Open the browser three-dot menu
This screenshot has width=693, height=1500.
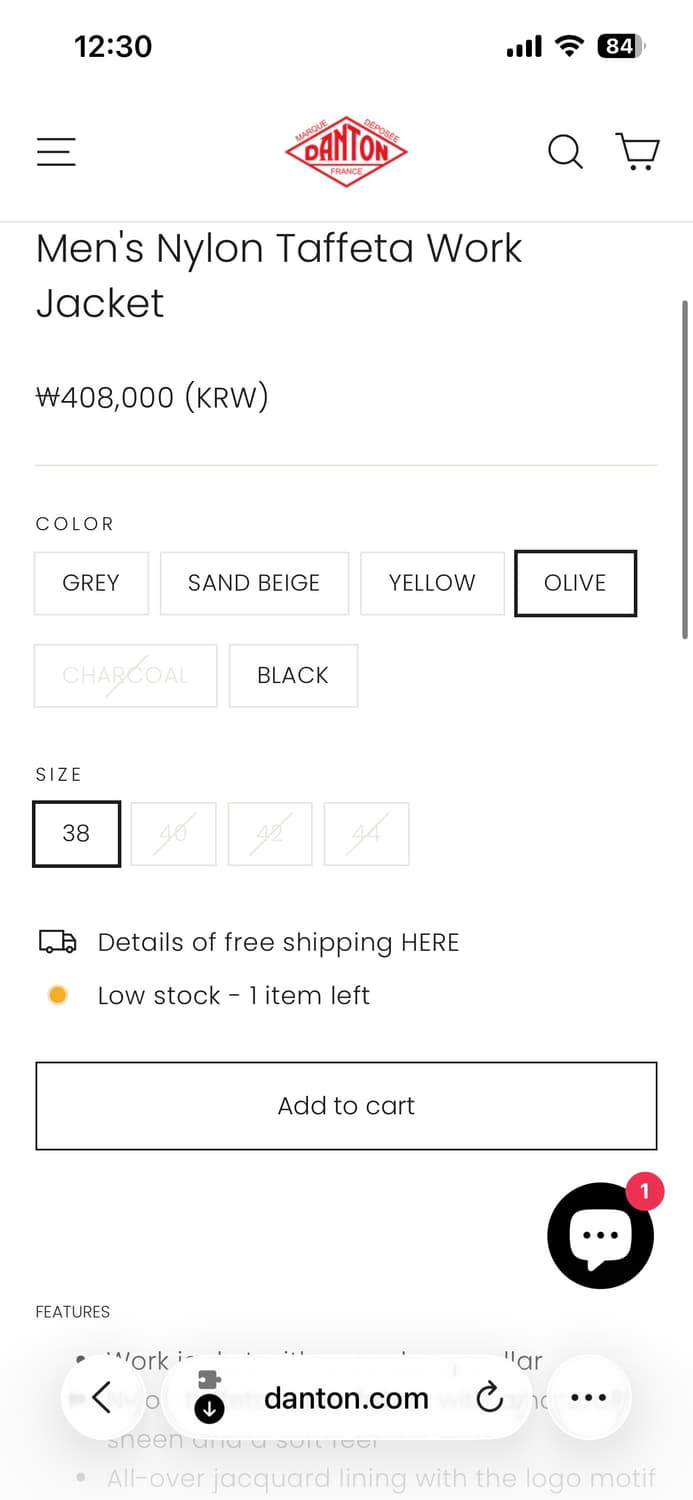coord(589,1397)
